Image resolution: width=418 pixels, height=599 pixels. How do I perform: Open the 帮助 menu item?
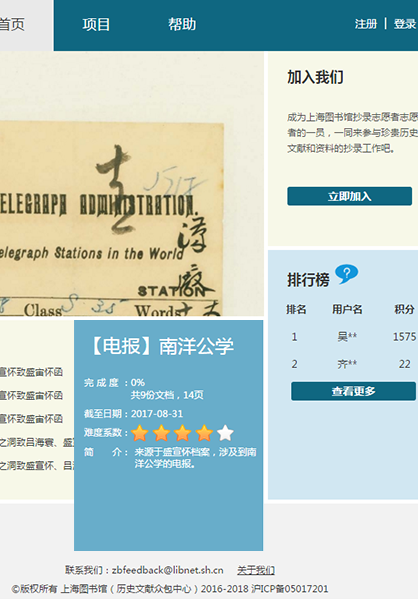pyautogui.click(x=182, y=24)
